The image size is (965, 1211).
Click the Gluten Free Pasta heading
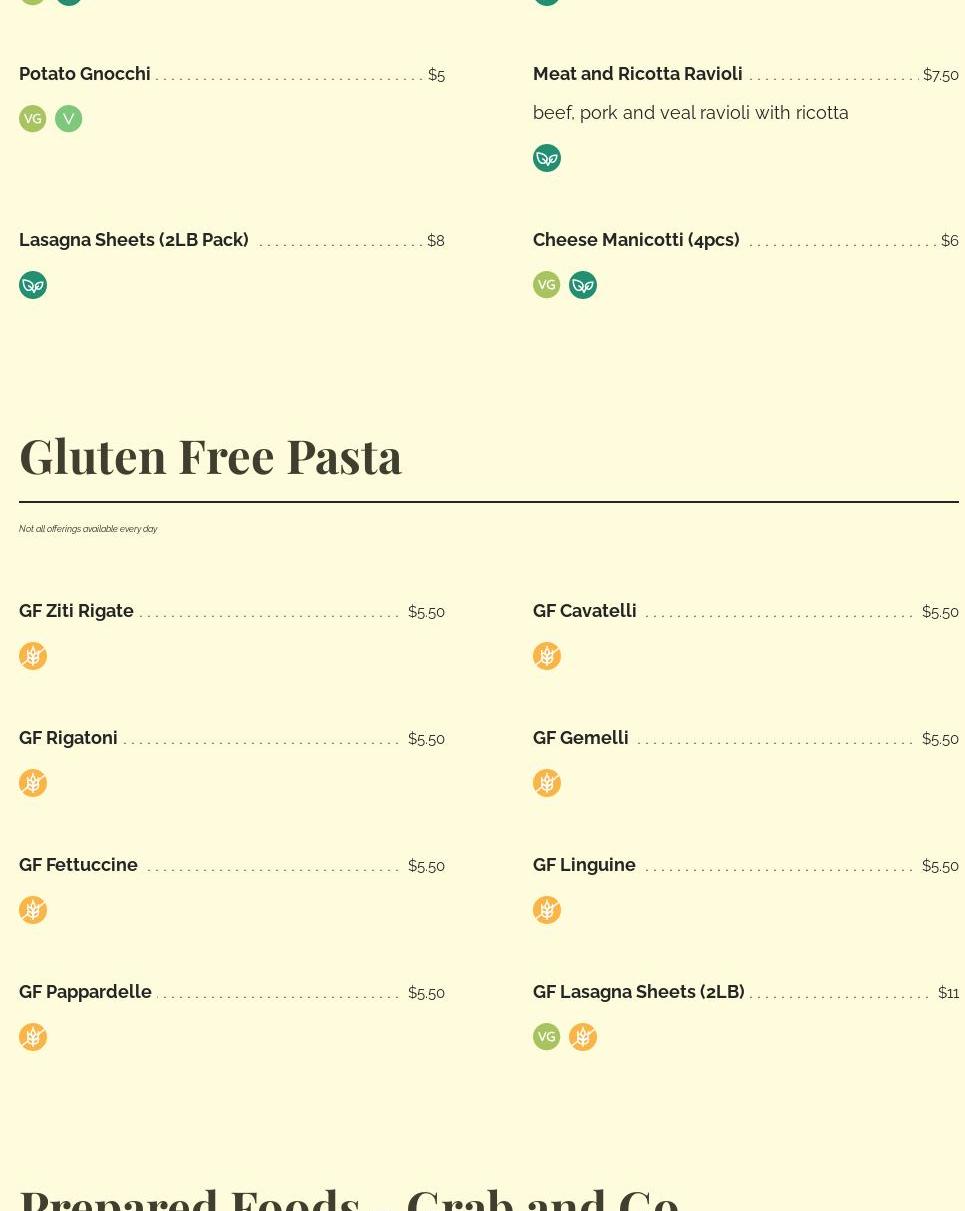point(210,457)
